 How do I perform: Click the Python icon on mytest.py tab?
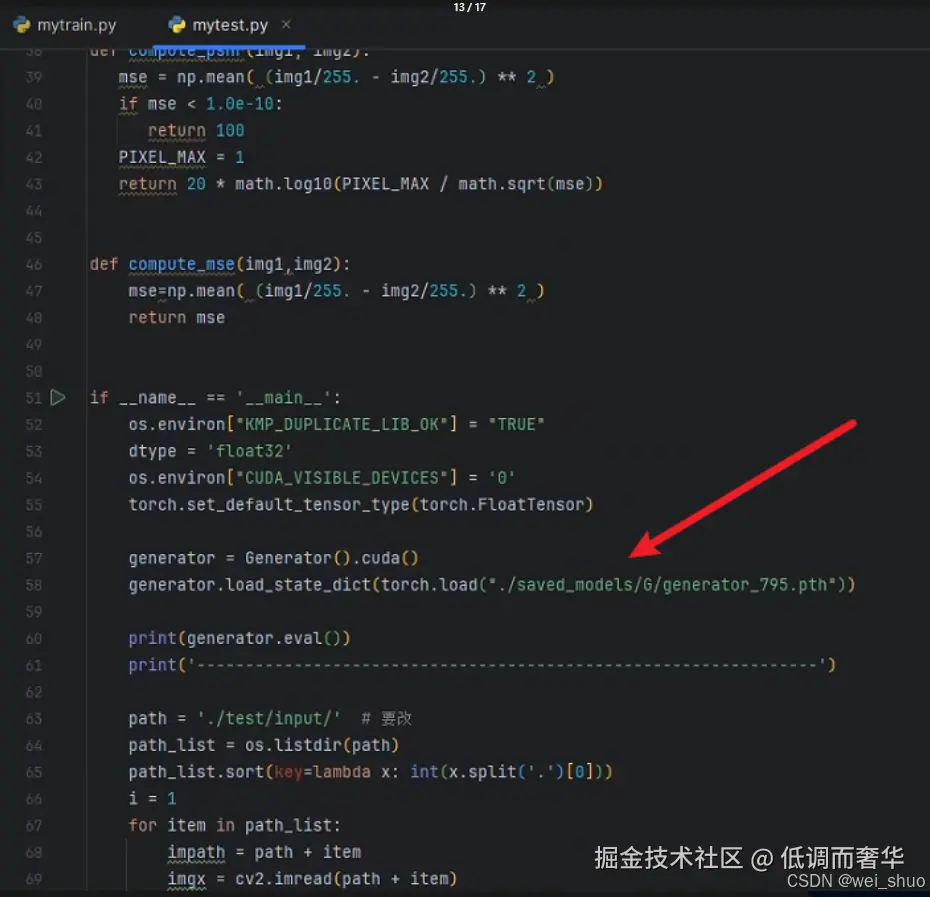pyautogui.click(x=177, y=25)
